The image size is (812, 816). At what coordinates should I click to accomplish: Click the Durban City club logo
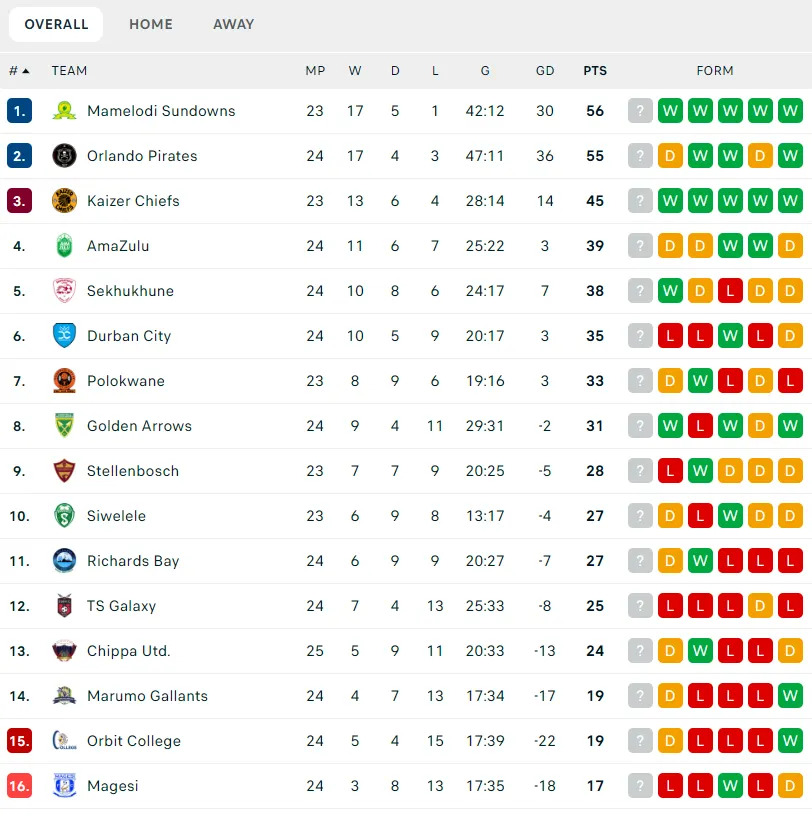tap(64, 336)
